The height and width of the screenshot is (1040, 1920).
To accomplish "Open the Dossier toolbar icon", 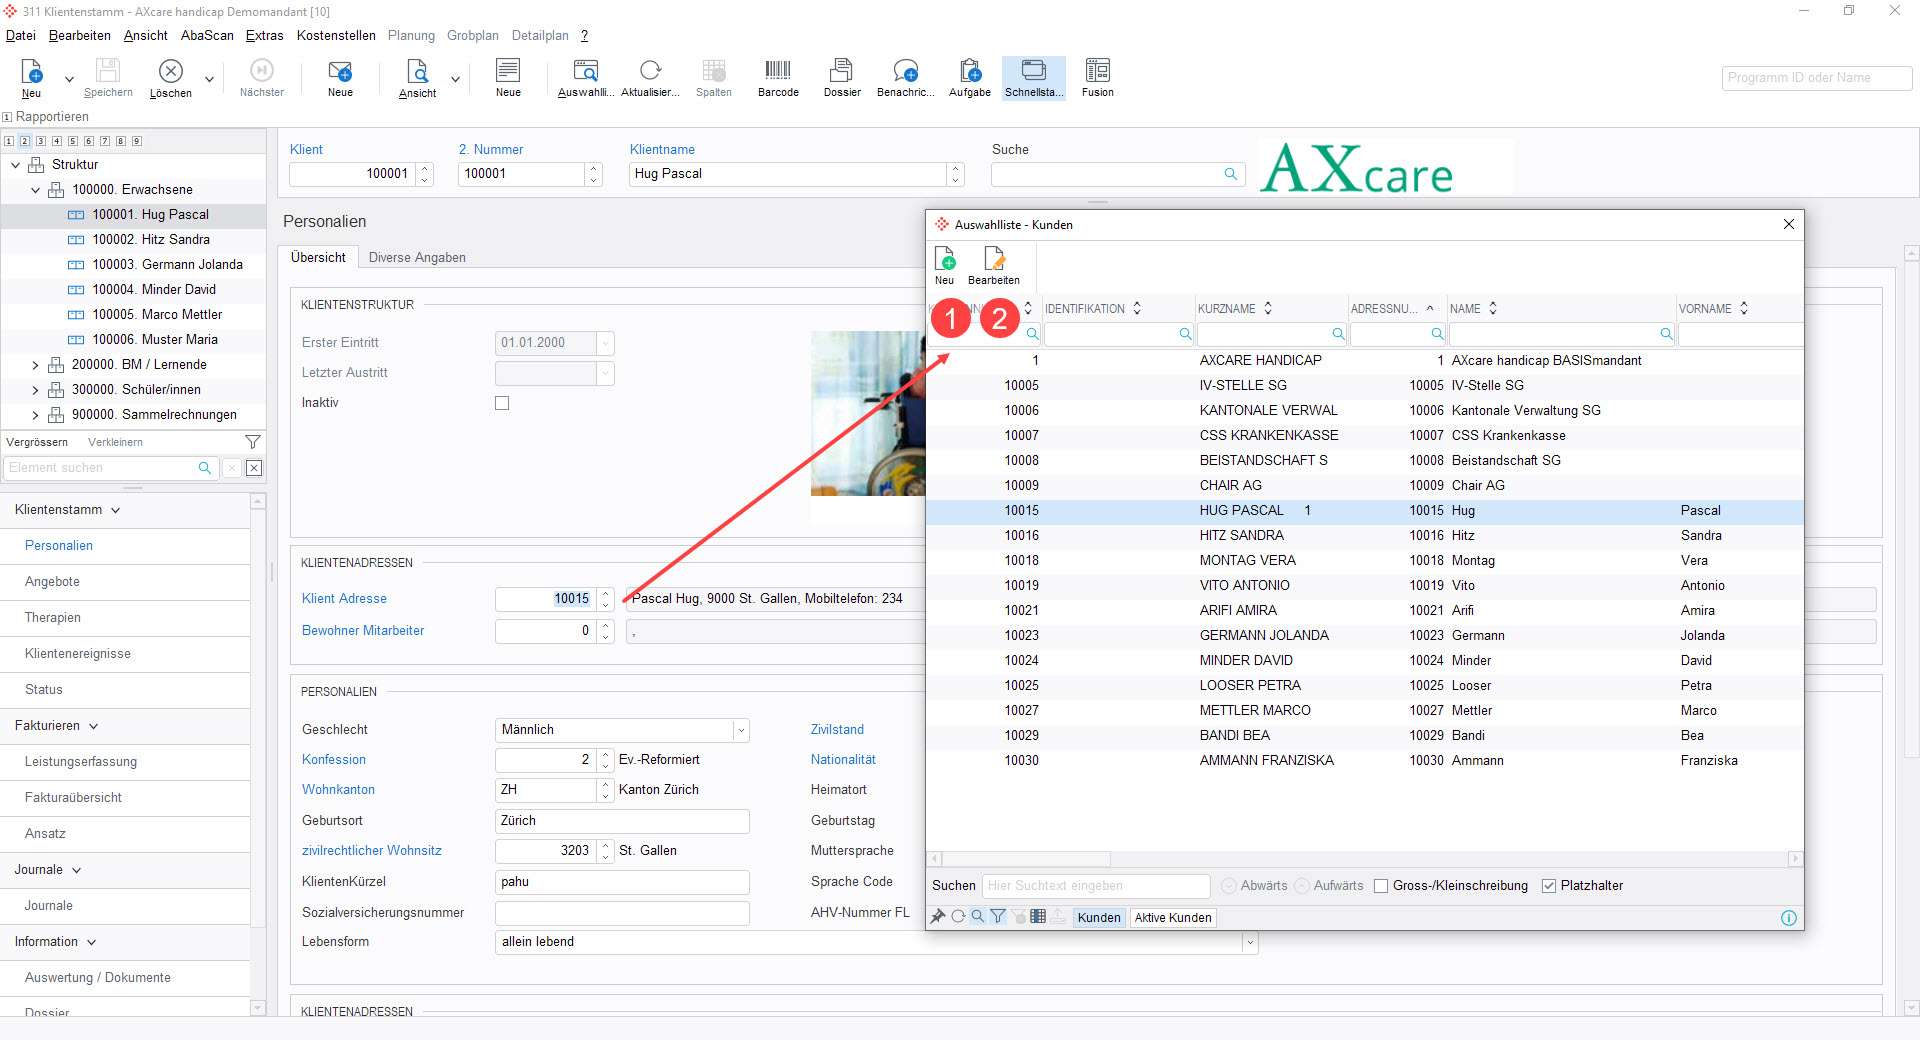I will [x=842, y=77].
